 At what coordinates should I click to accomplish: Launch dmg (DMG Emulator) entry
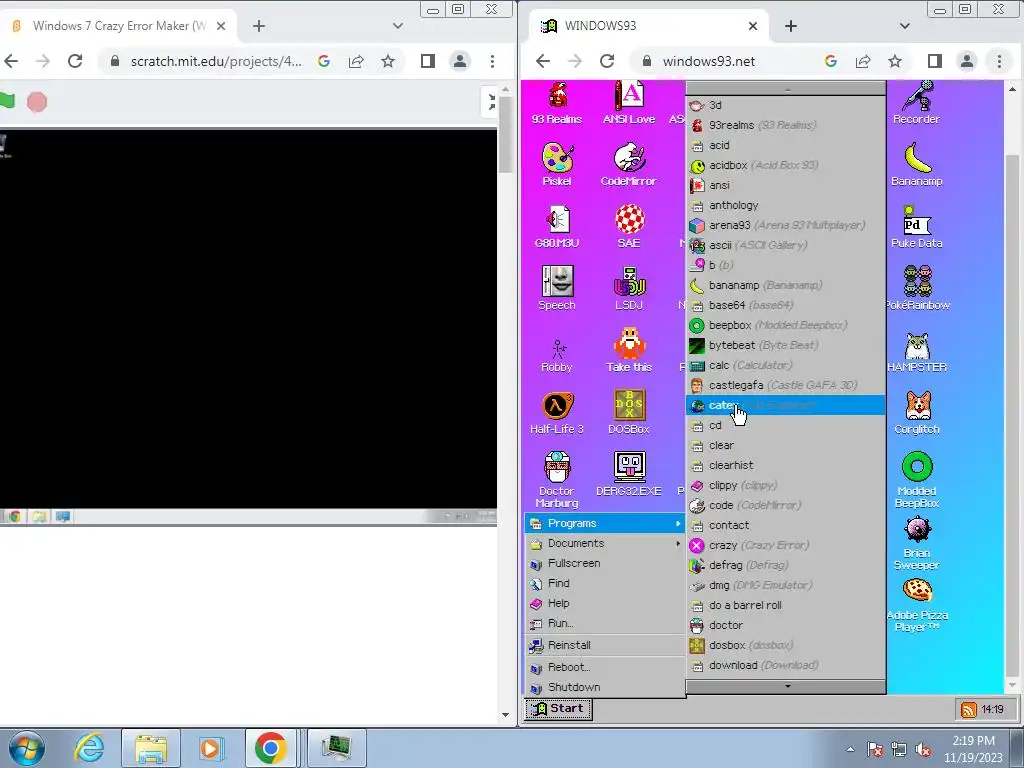click(x=786, y=585)
